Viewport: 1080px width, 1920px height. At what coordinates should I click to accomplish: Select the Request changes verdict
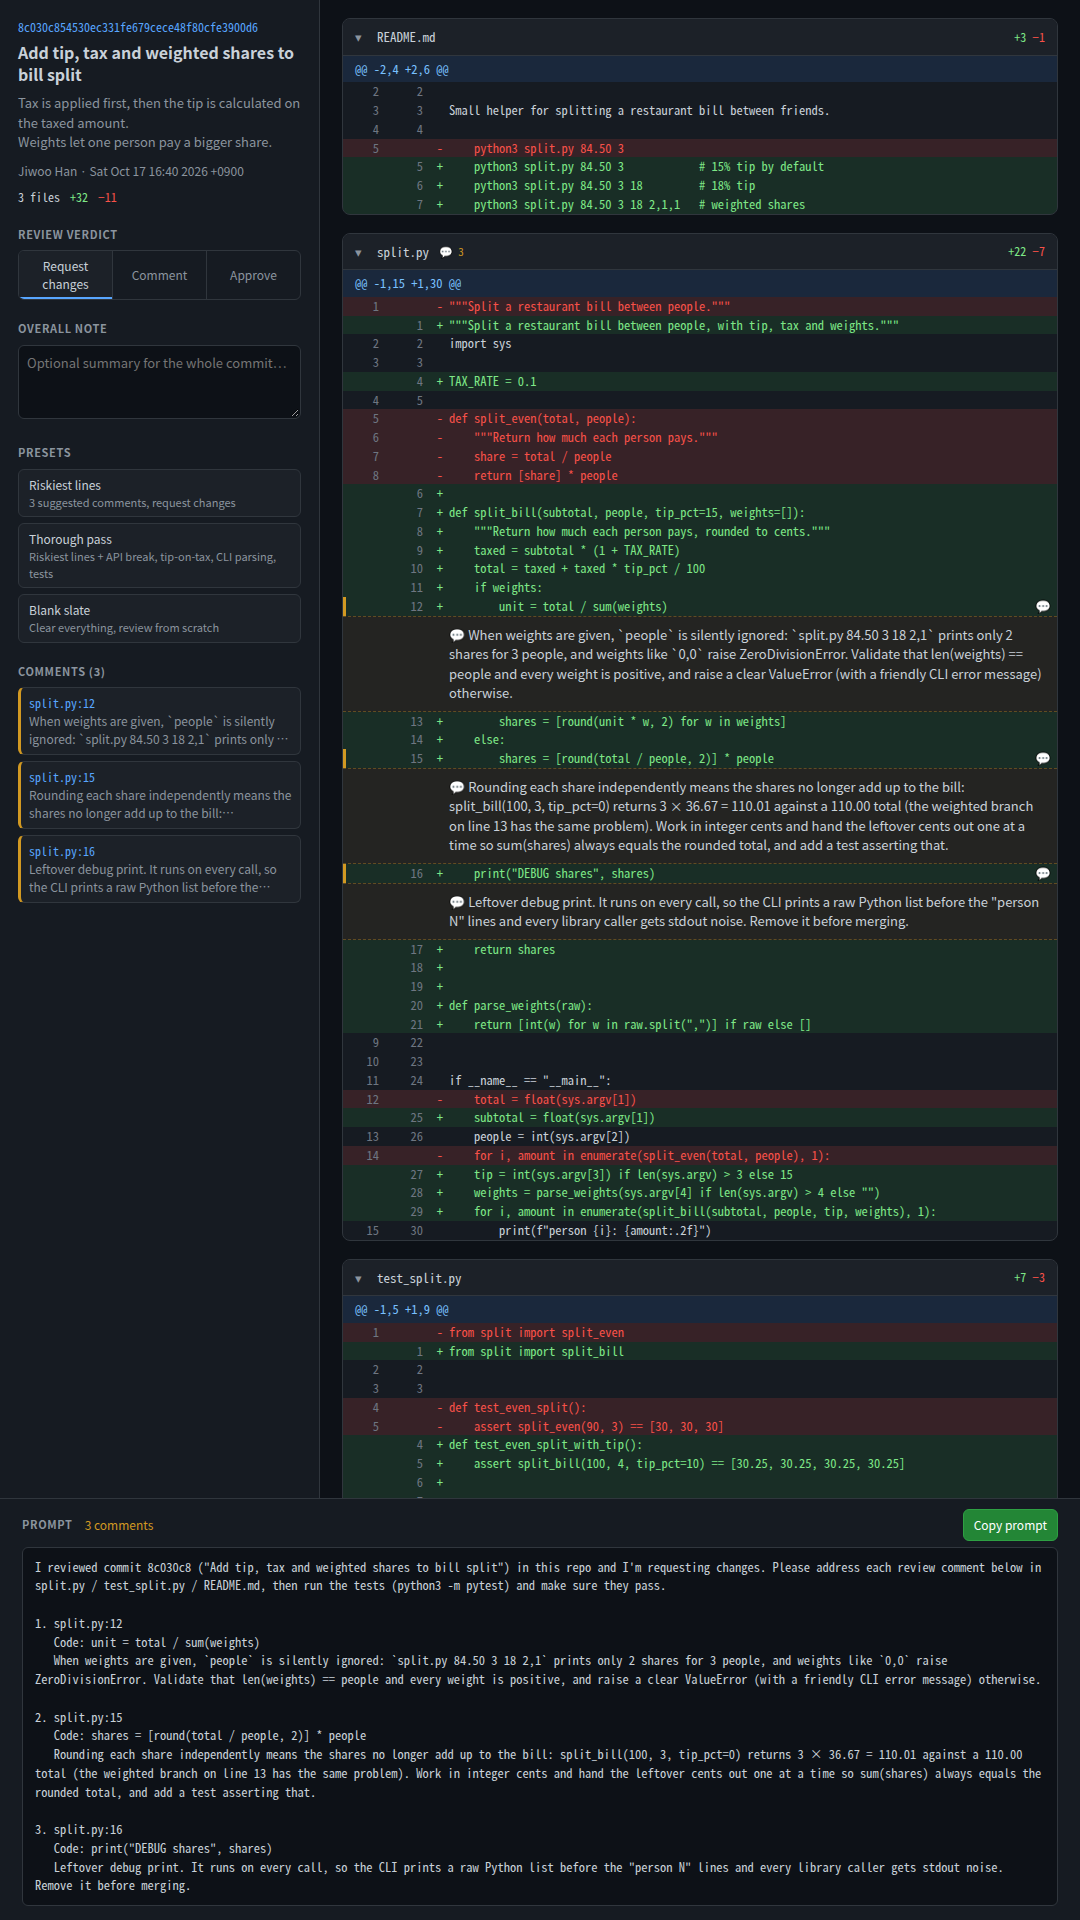coord(66,275)
